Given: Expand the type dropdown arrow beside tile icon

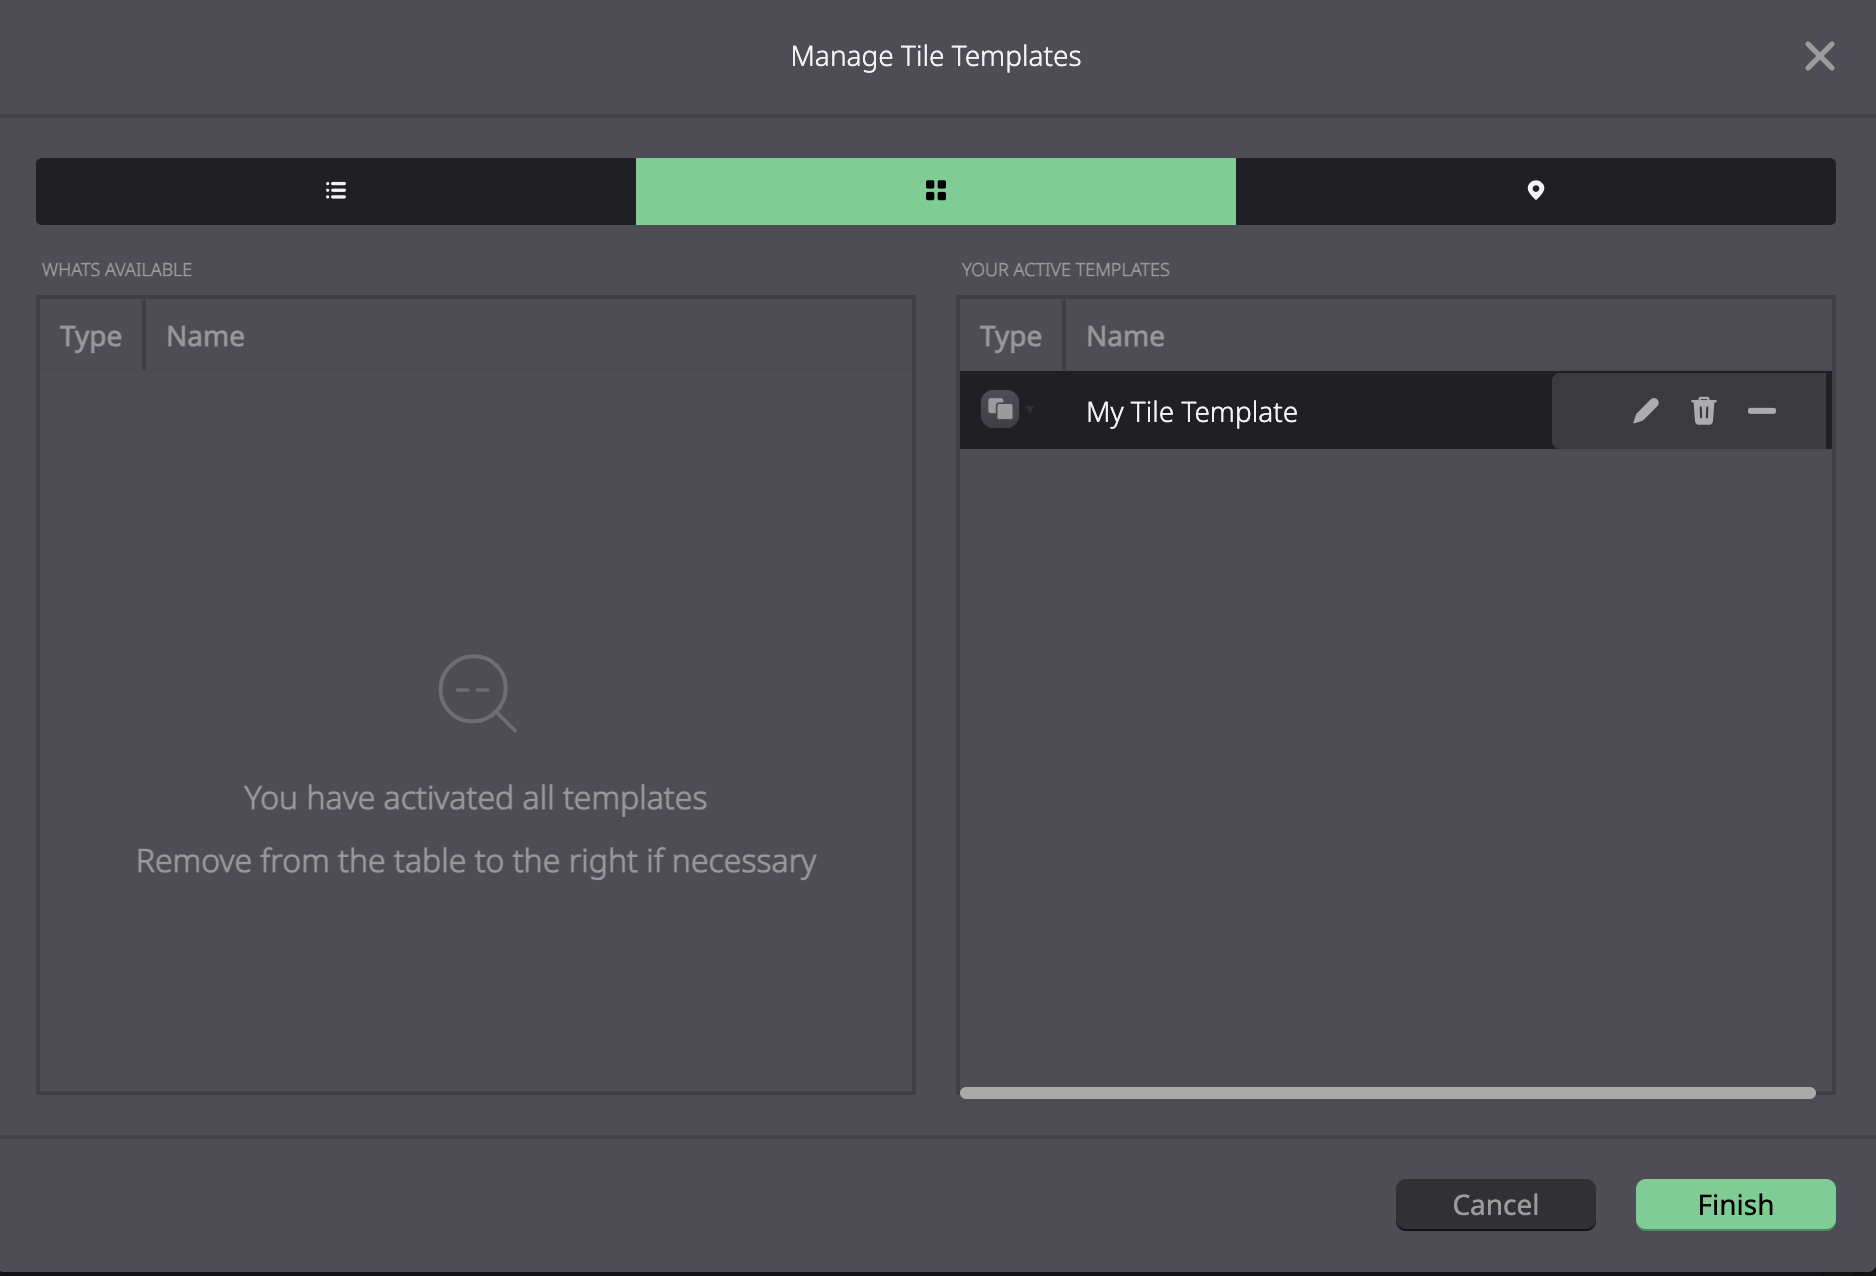Looking at the screenshot, I should click(x=1030, y=409).
